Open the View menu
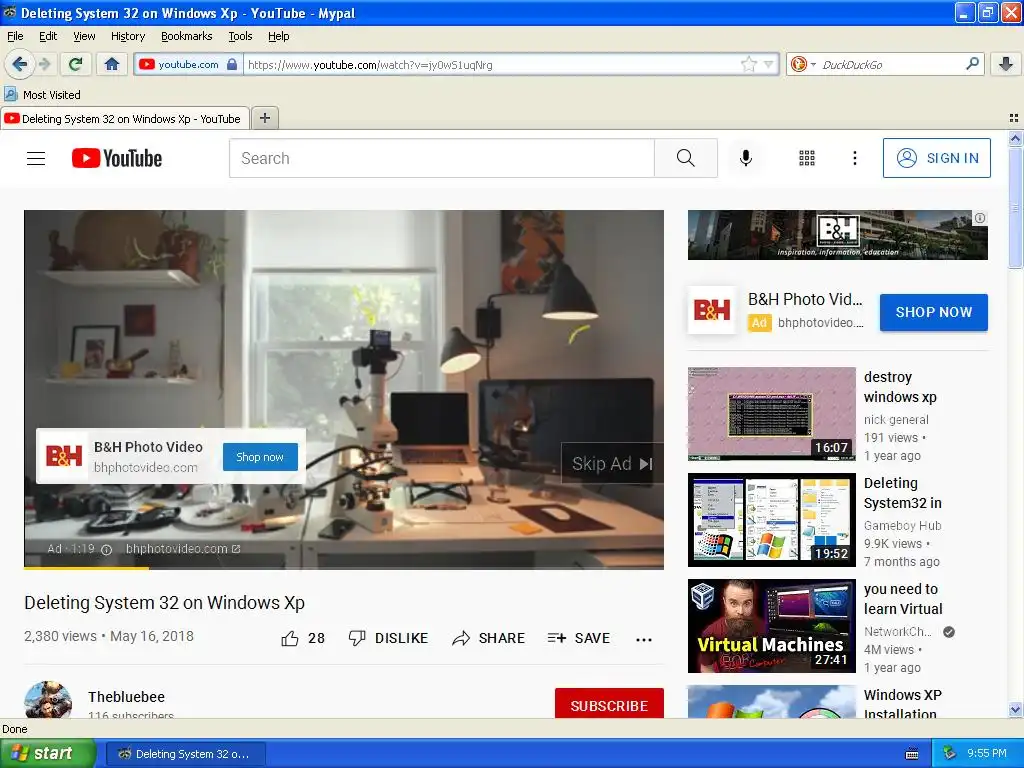 84,36
